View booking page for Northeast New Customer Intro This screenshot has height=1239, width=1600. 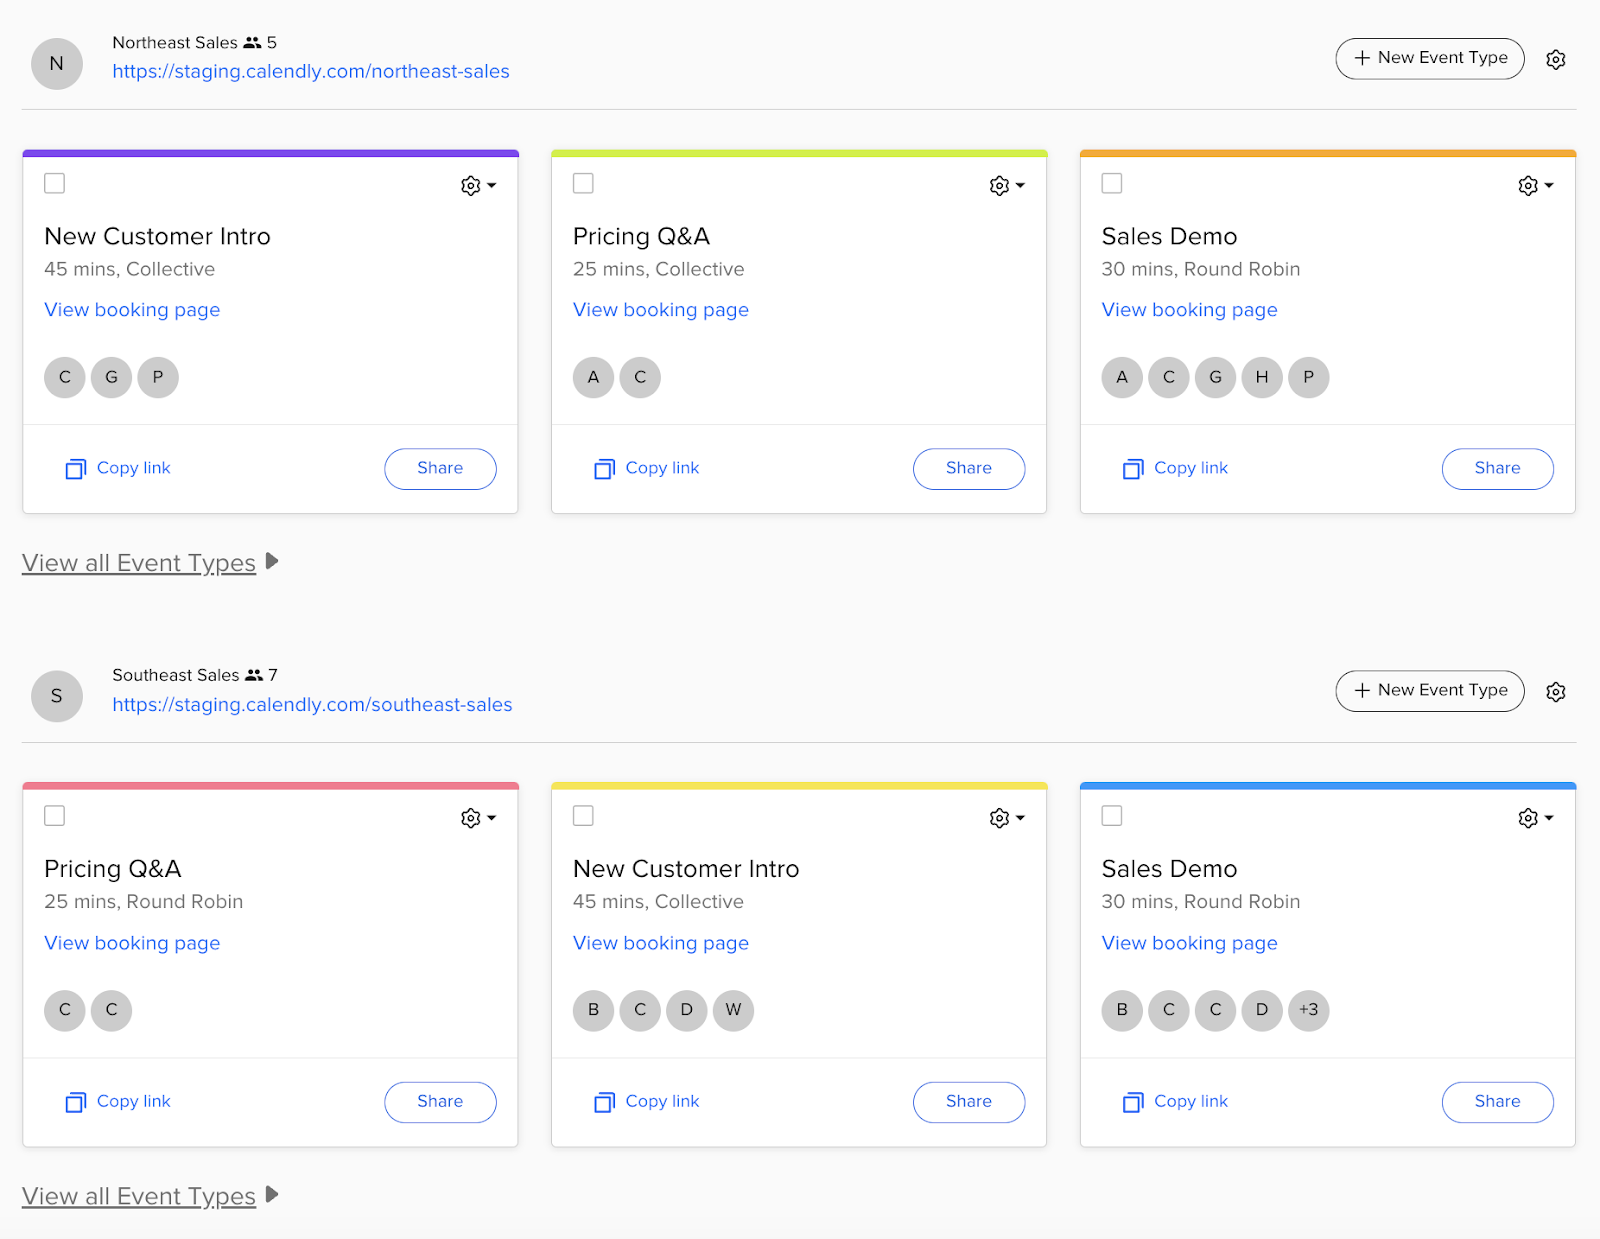[132, 310]
